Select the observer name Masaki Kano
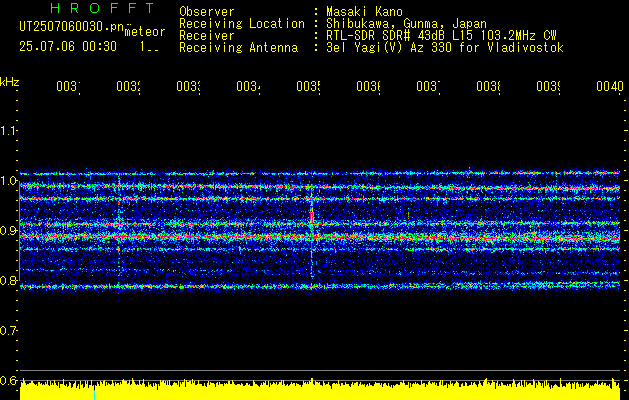This screenshot has width=629, height=400. (364, 12)
